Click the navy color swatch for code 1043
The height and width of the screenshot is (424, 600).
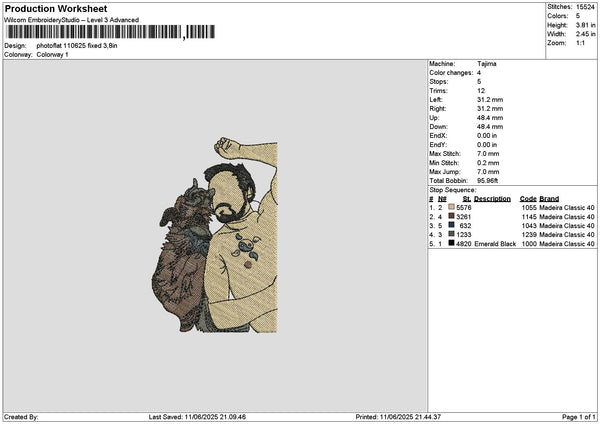tap(452, 225)
